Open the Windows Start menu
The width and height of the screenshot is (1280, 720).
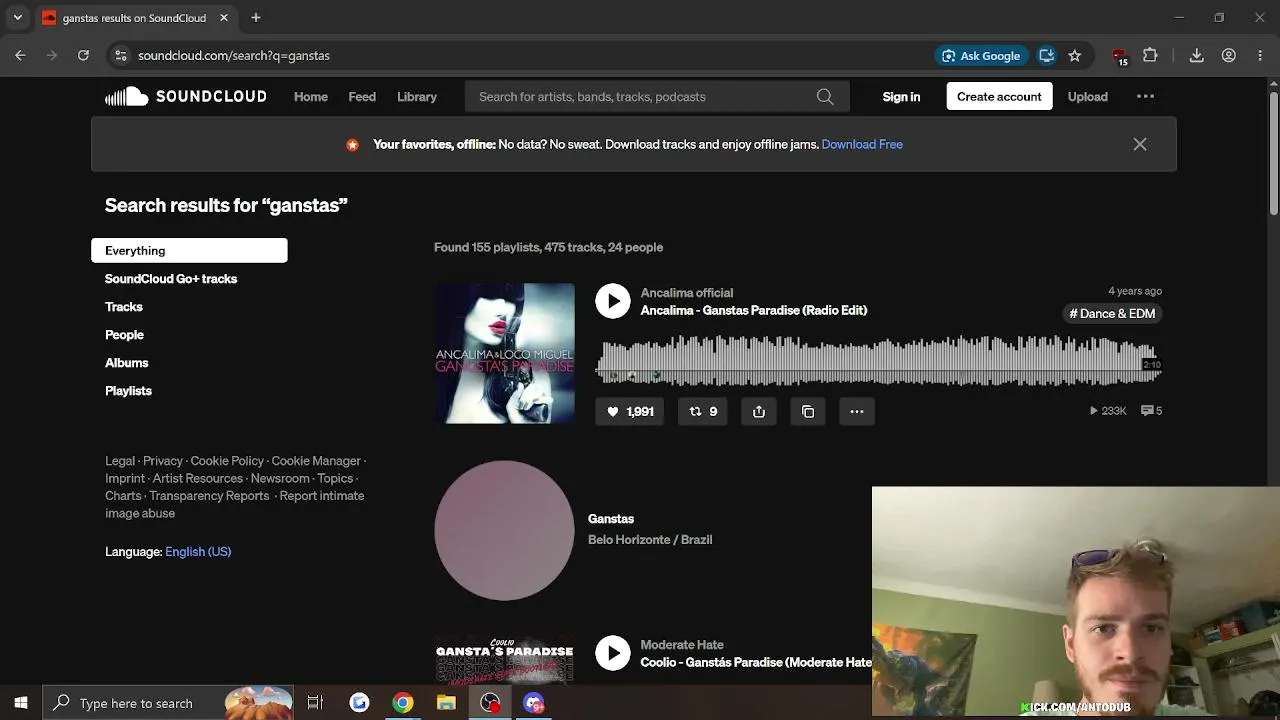pos(21,703)
